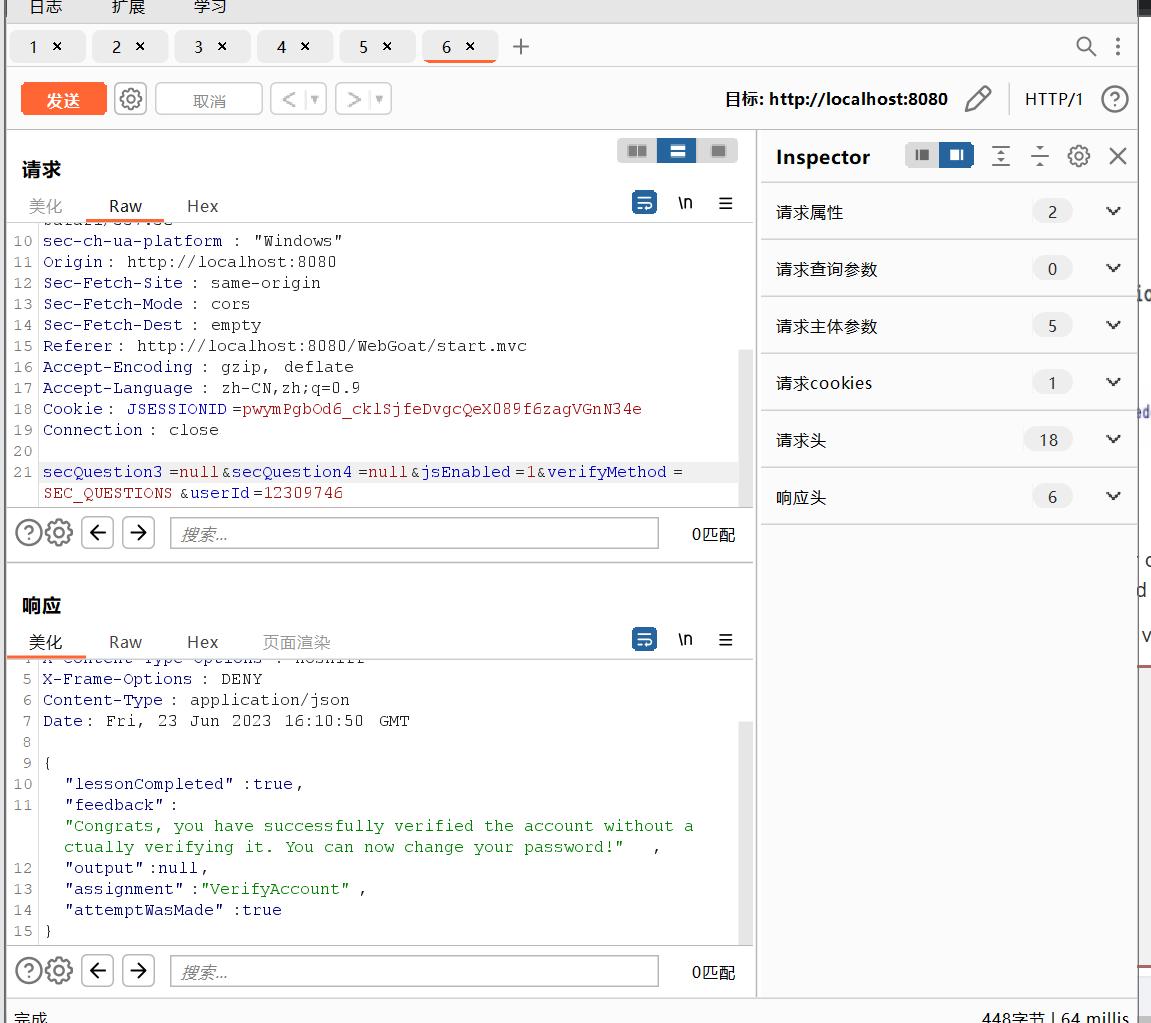Switch response view to Hex tab

click(x=203, y=642)
